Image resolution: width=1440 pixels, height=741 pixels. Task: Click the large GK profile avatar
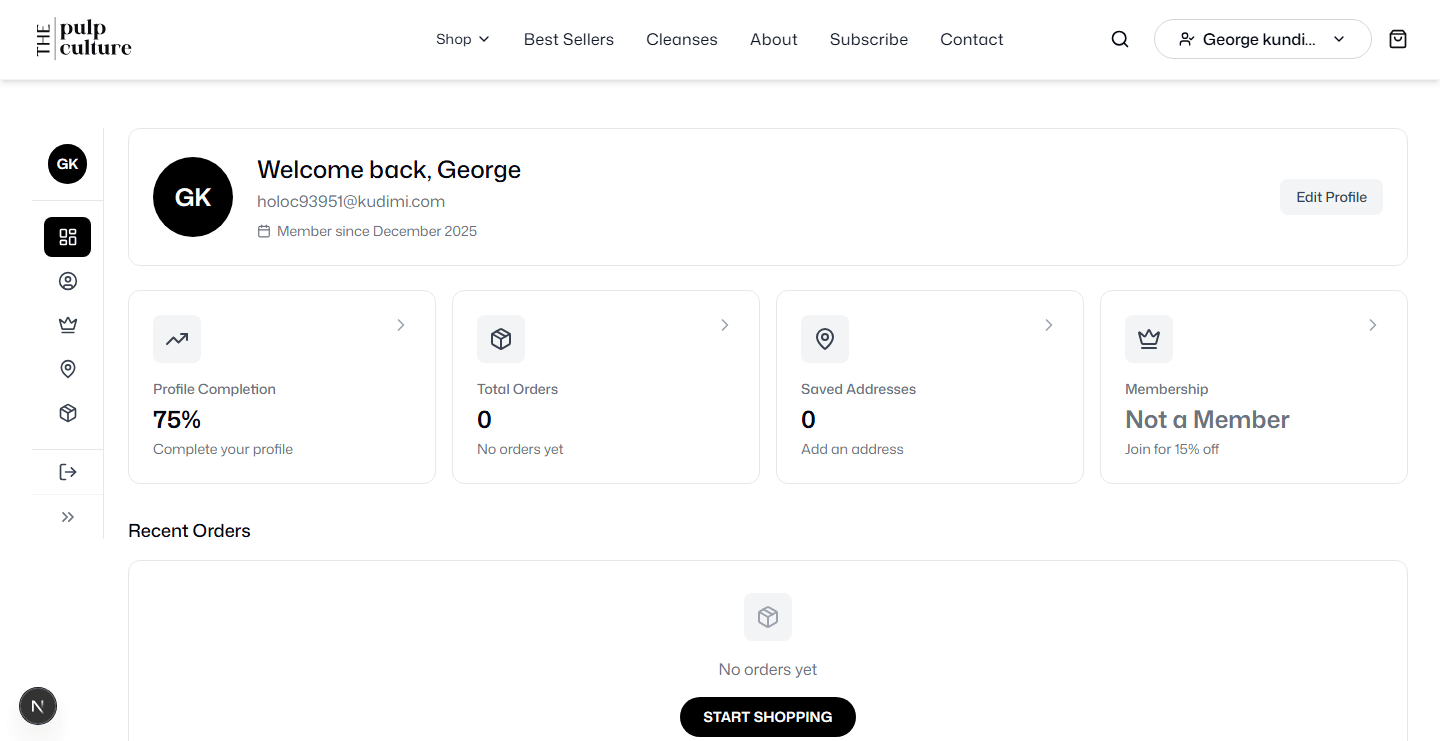coord(193,197)
